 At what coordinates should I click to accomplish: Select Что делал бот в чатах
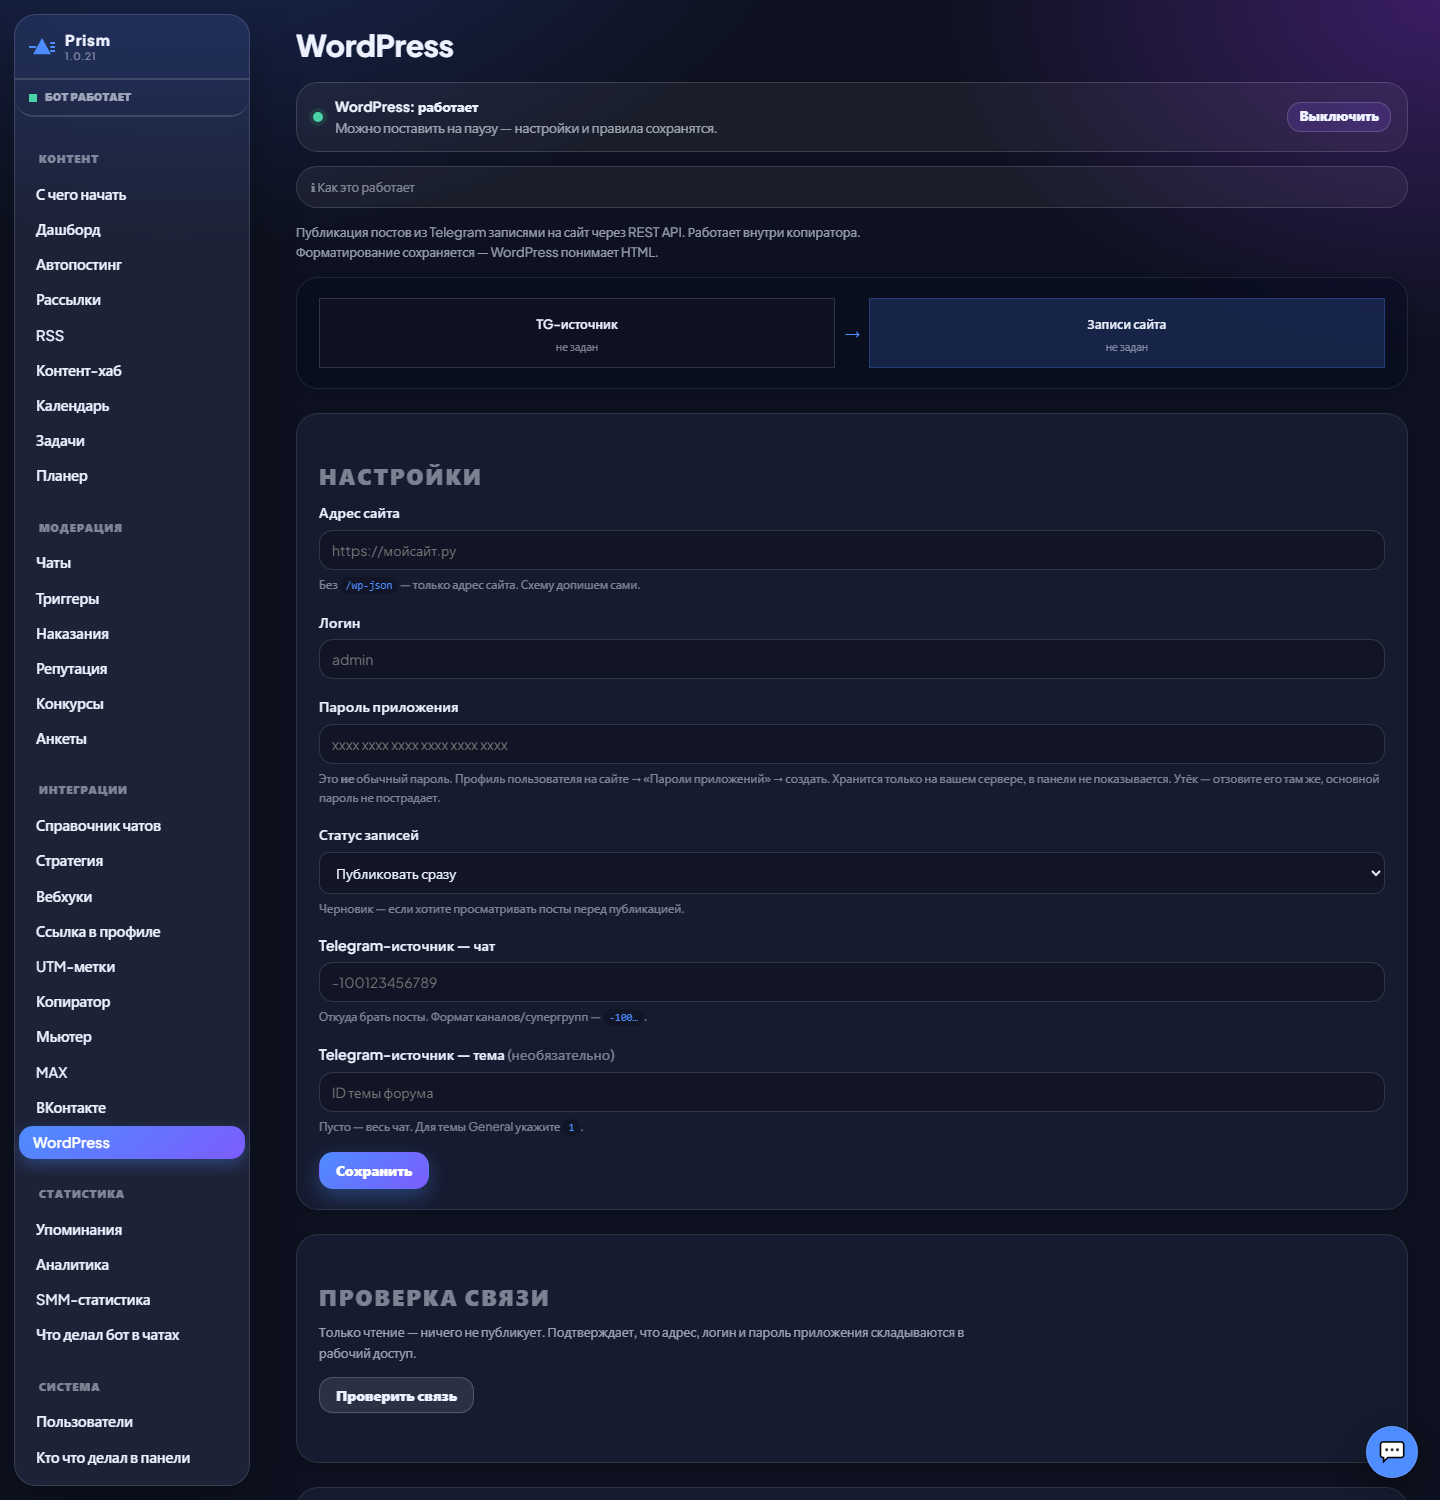click(108, 1335)
